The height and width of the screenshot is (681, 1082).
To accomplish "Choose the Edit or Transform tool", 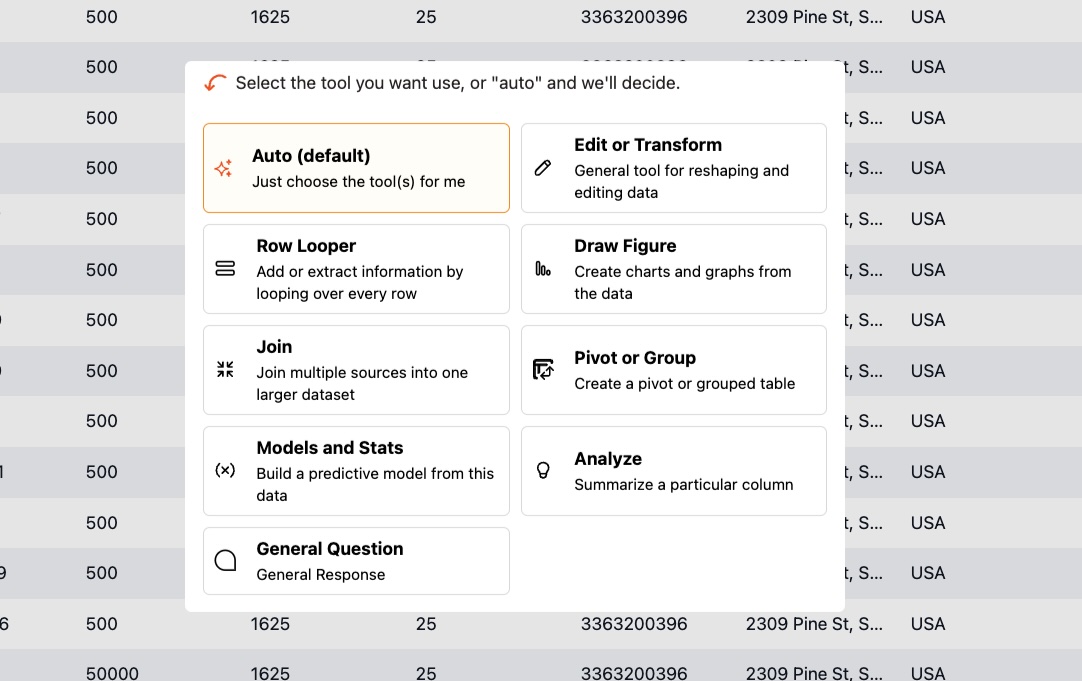I will point(673,168).
